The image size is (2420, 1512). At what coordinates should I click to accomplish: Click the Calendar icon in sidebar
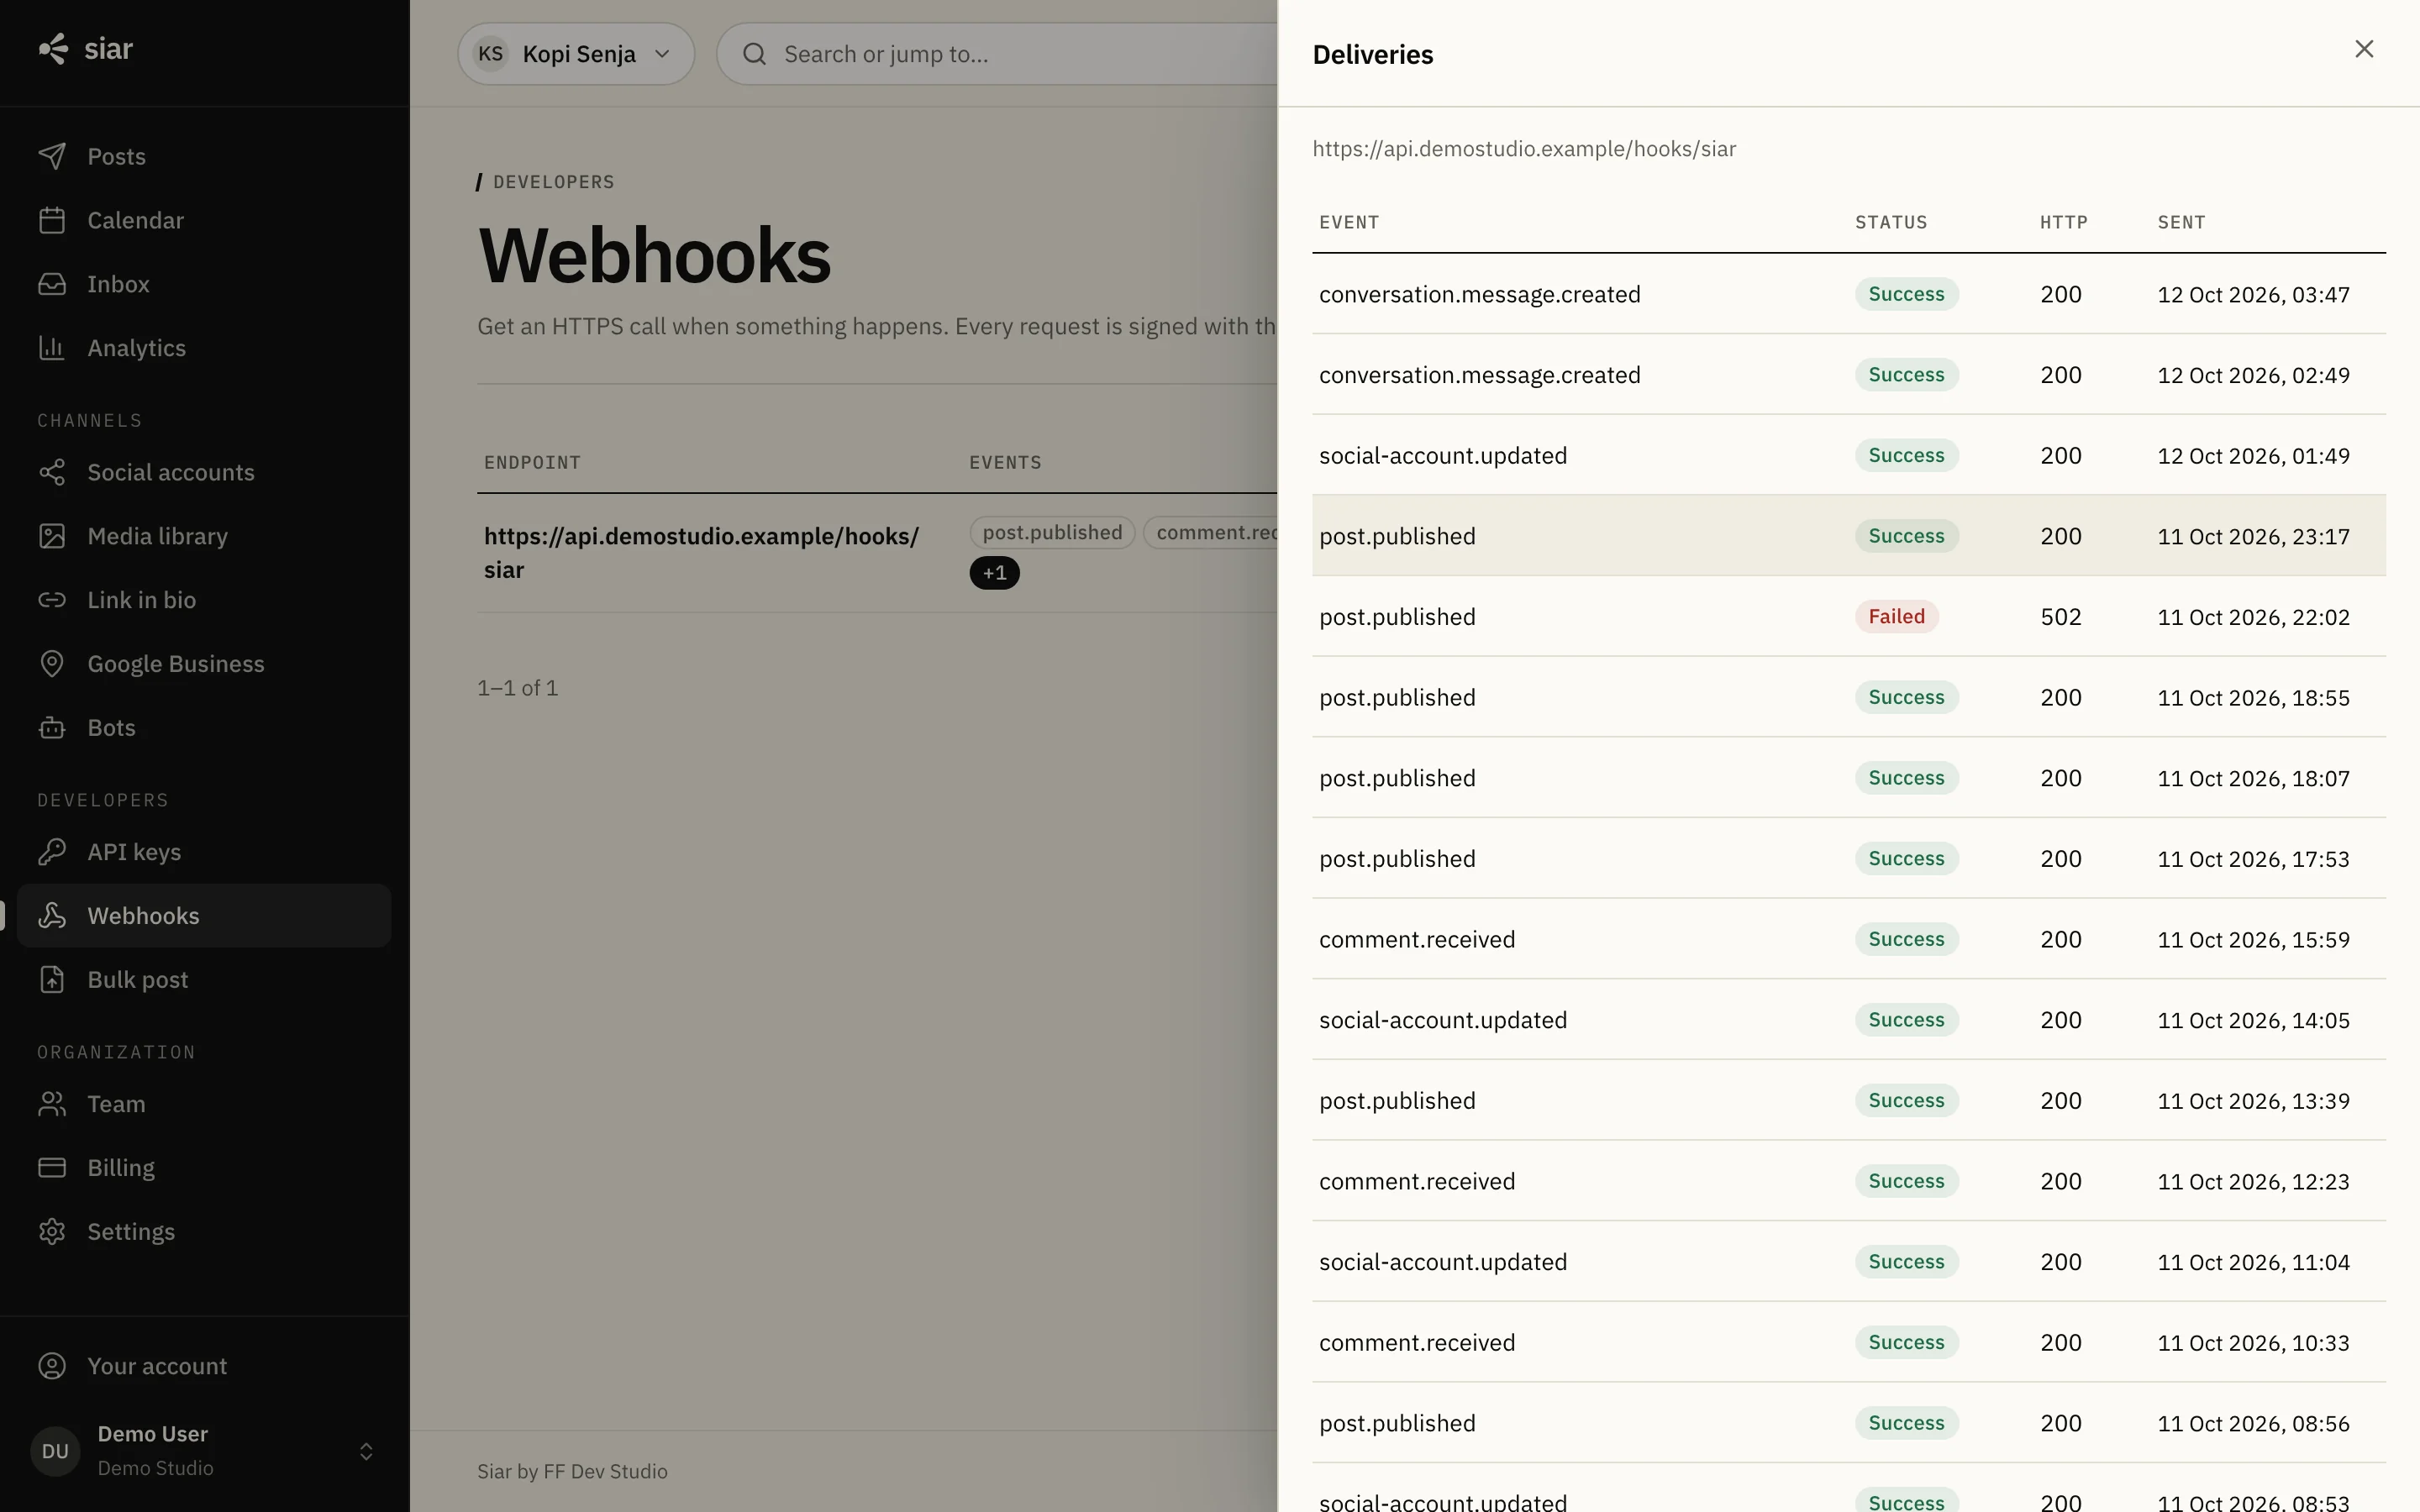(52, 220)
